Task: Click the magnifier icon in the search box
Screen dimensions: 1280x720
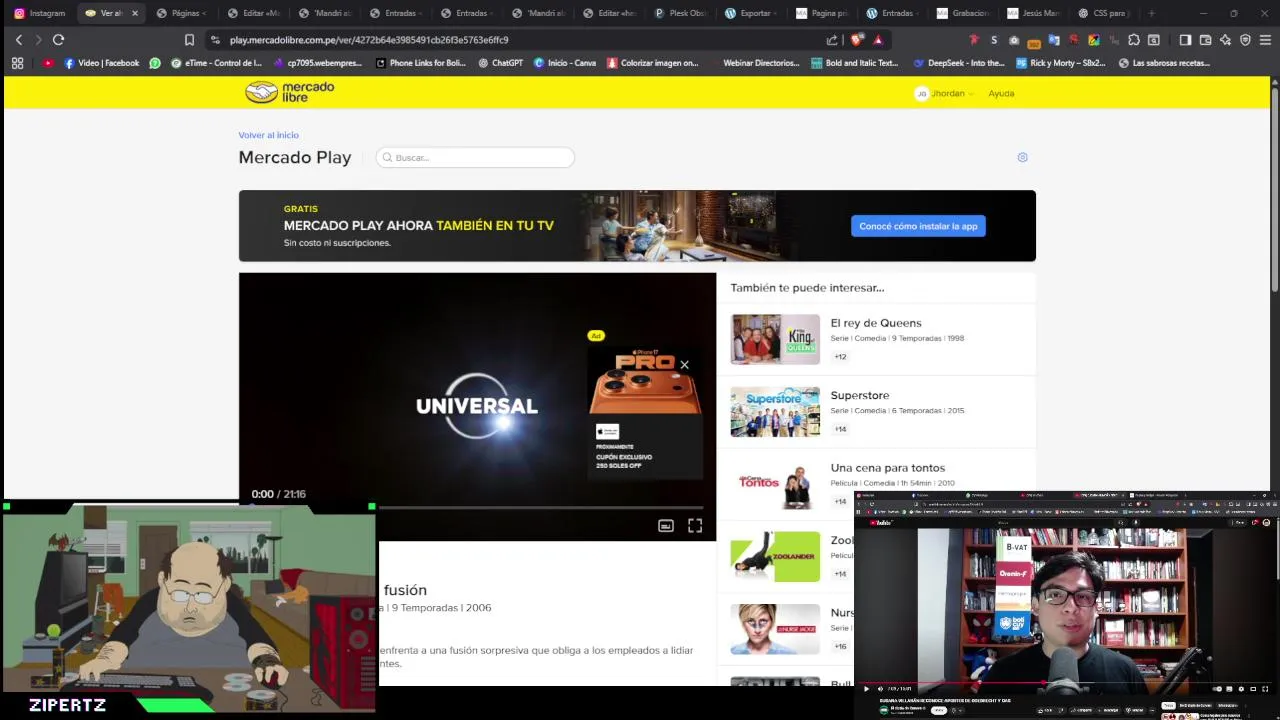Action: tap(388, 157)
